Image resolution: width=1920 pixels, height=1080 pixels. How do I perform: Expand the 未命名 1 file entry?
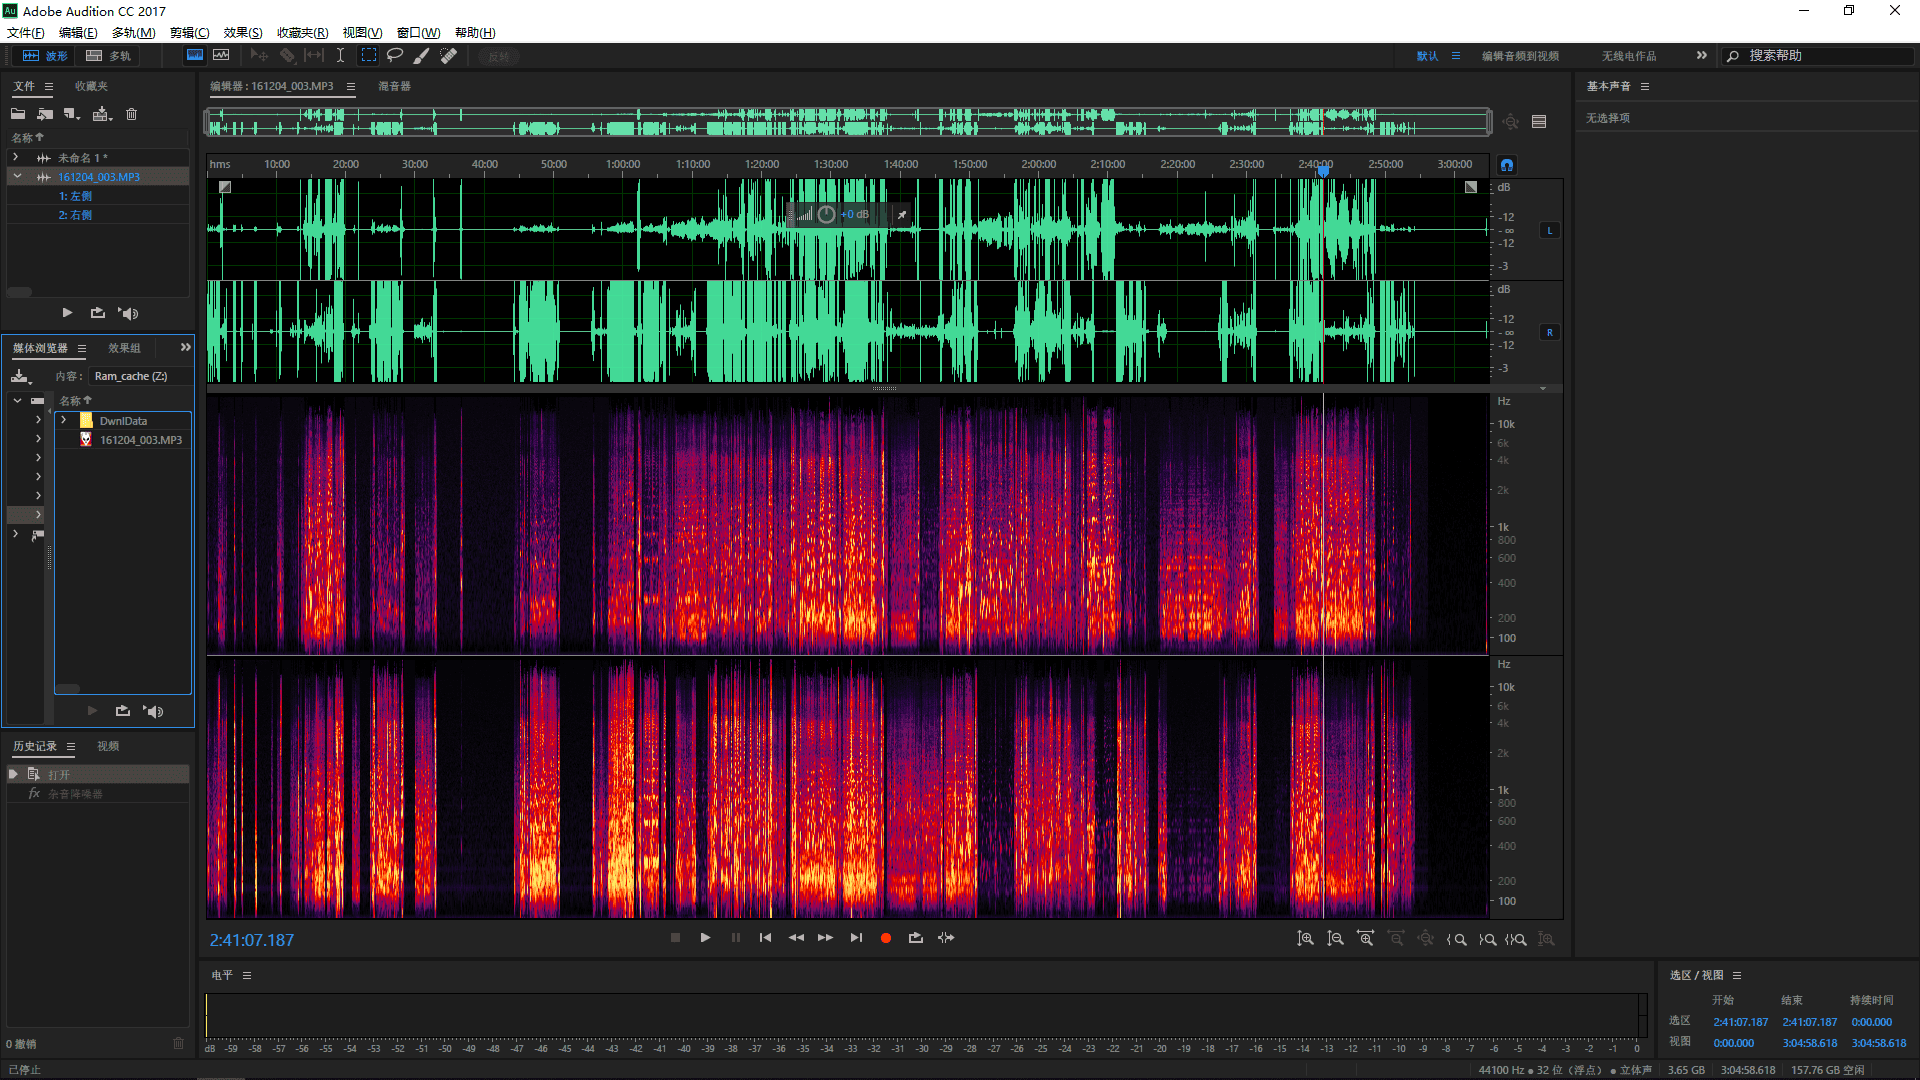(16, 158)
